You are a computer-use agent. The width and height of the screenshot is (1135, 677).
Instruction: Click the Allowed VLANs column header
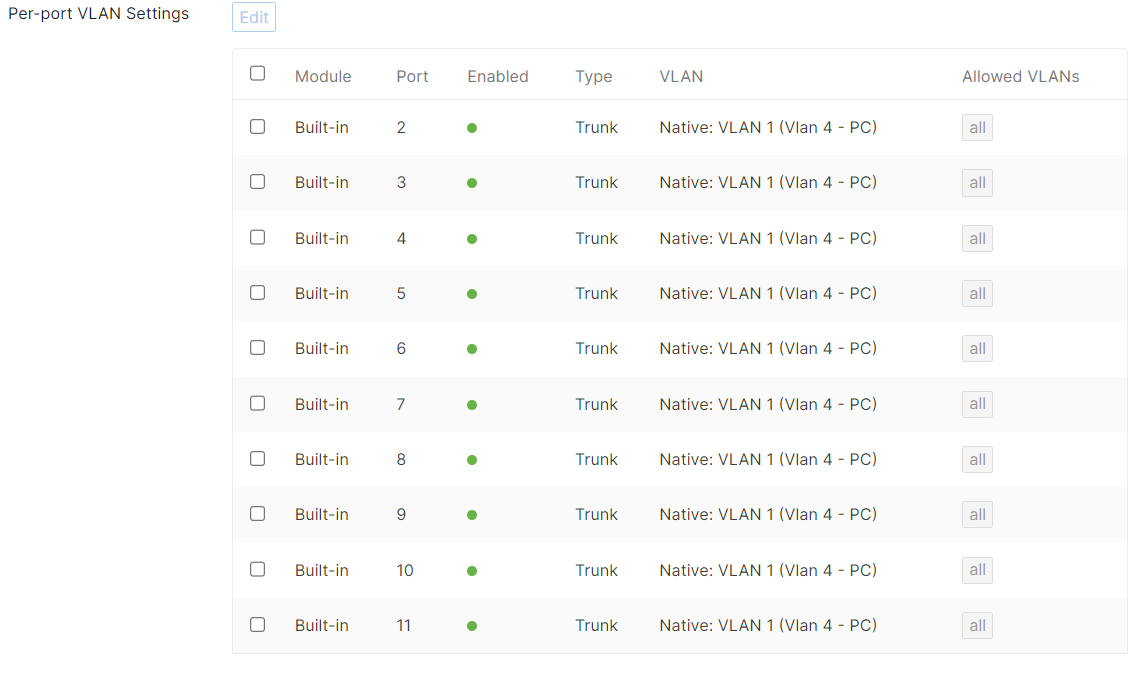tap(1021, 76)
